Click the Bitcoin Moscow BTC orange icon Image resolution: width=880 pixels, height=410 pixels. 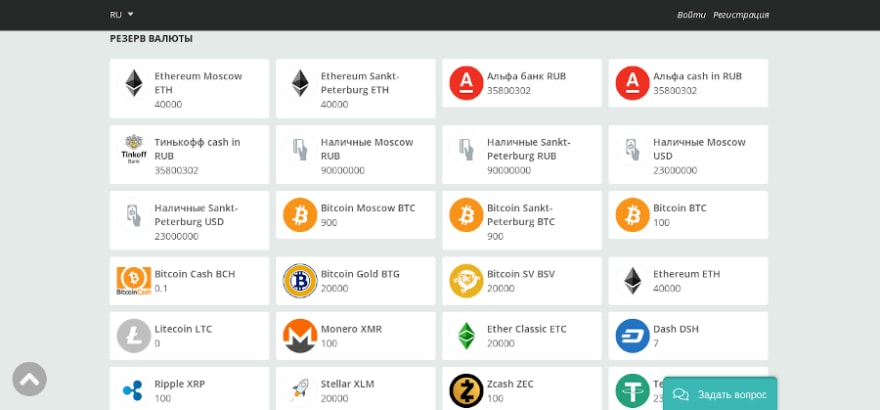coord(300,215)
